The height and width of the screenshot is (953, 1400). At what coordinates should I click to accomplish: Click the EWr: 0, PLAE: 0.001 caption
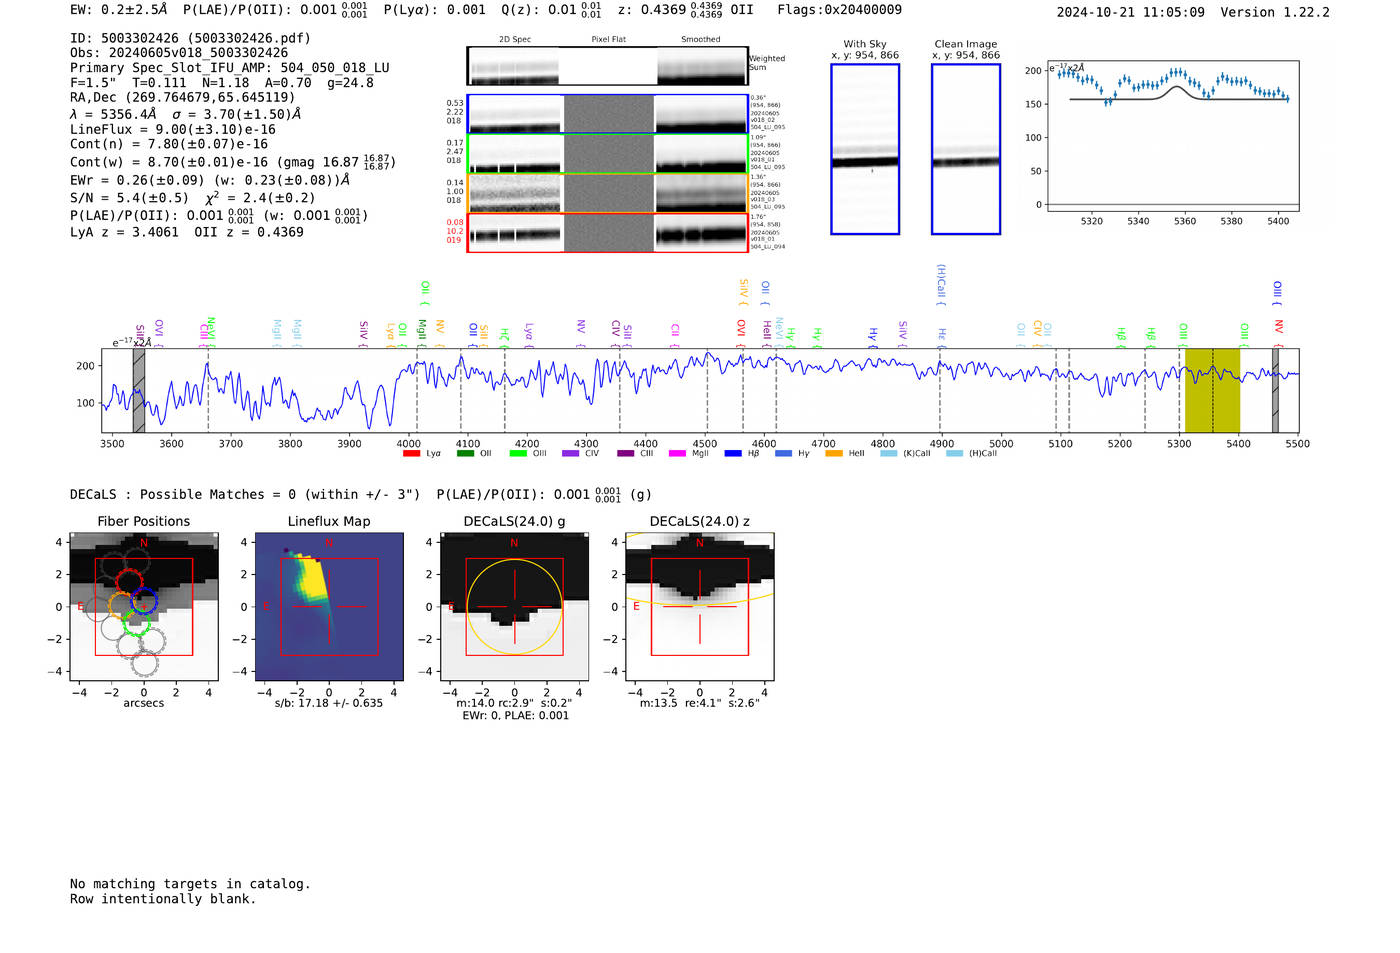click(x=514, y=715)
